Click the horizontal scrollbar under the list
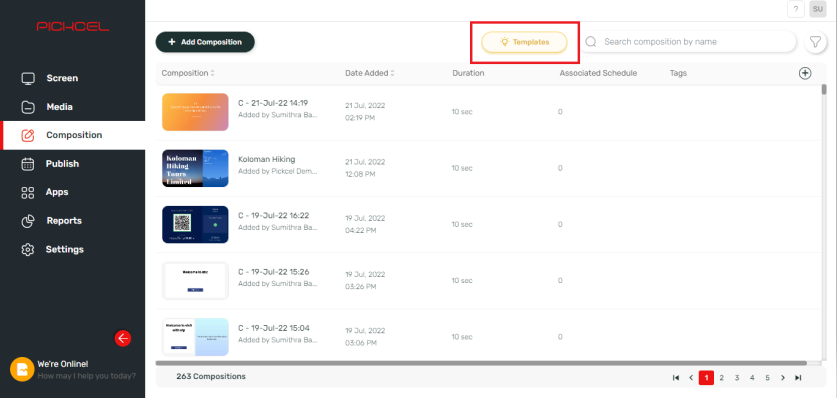837x398 pixels. [x=481, y=363]
